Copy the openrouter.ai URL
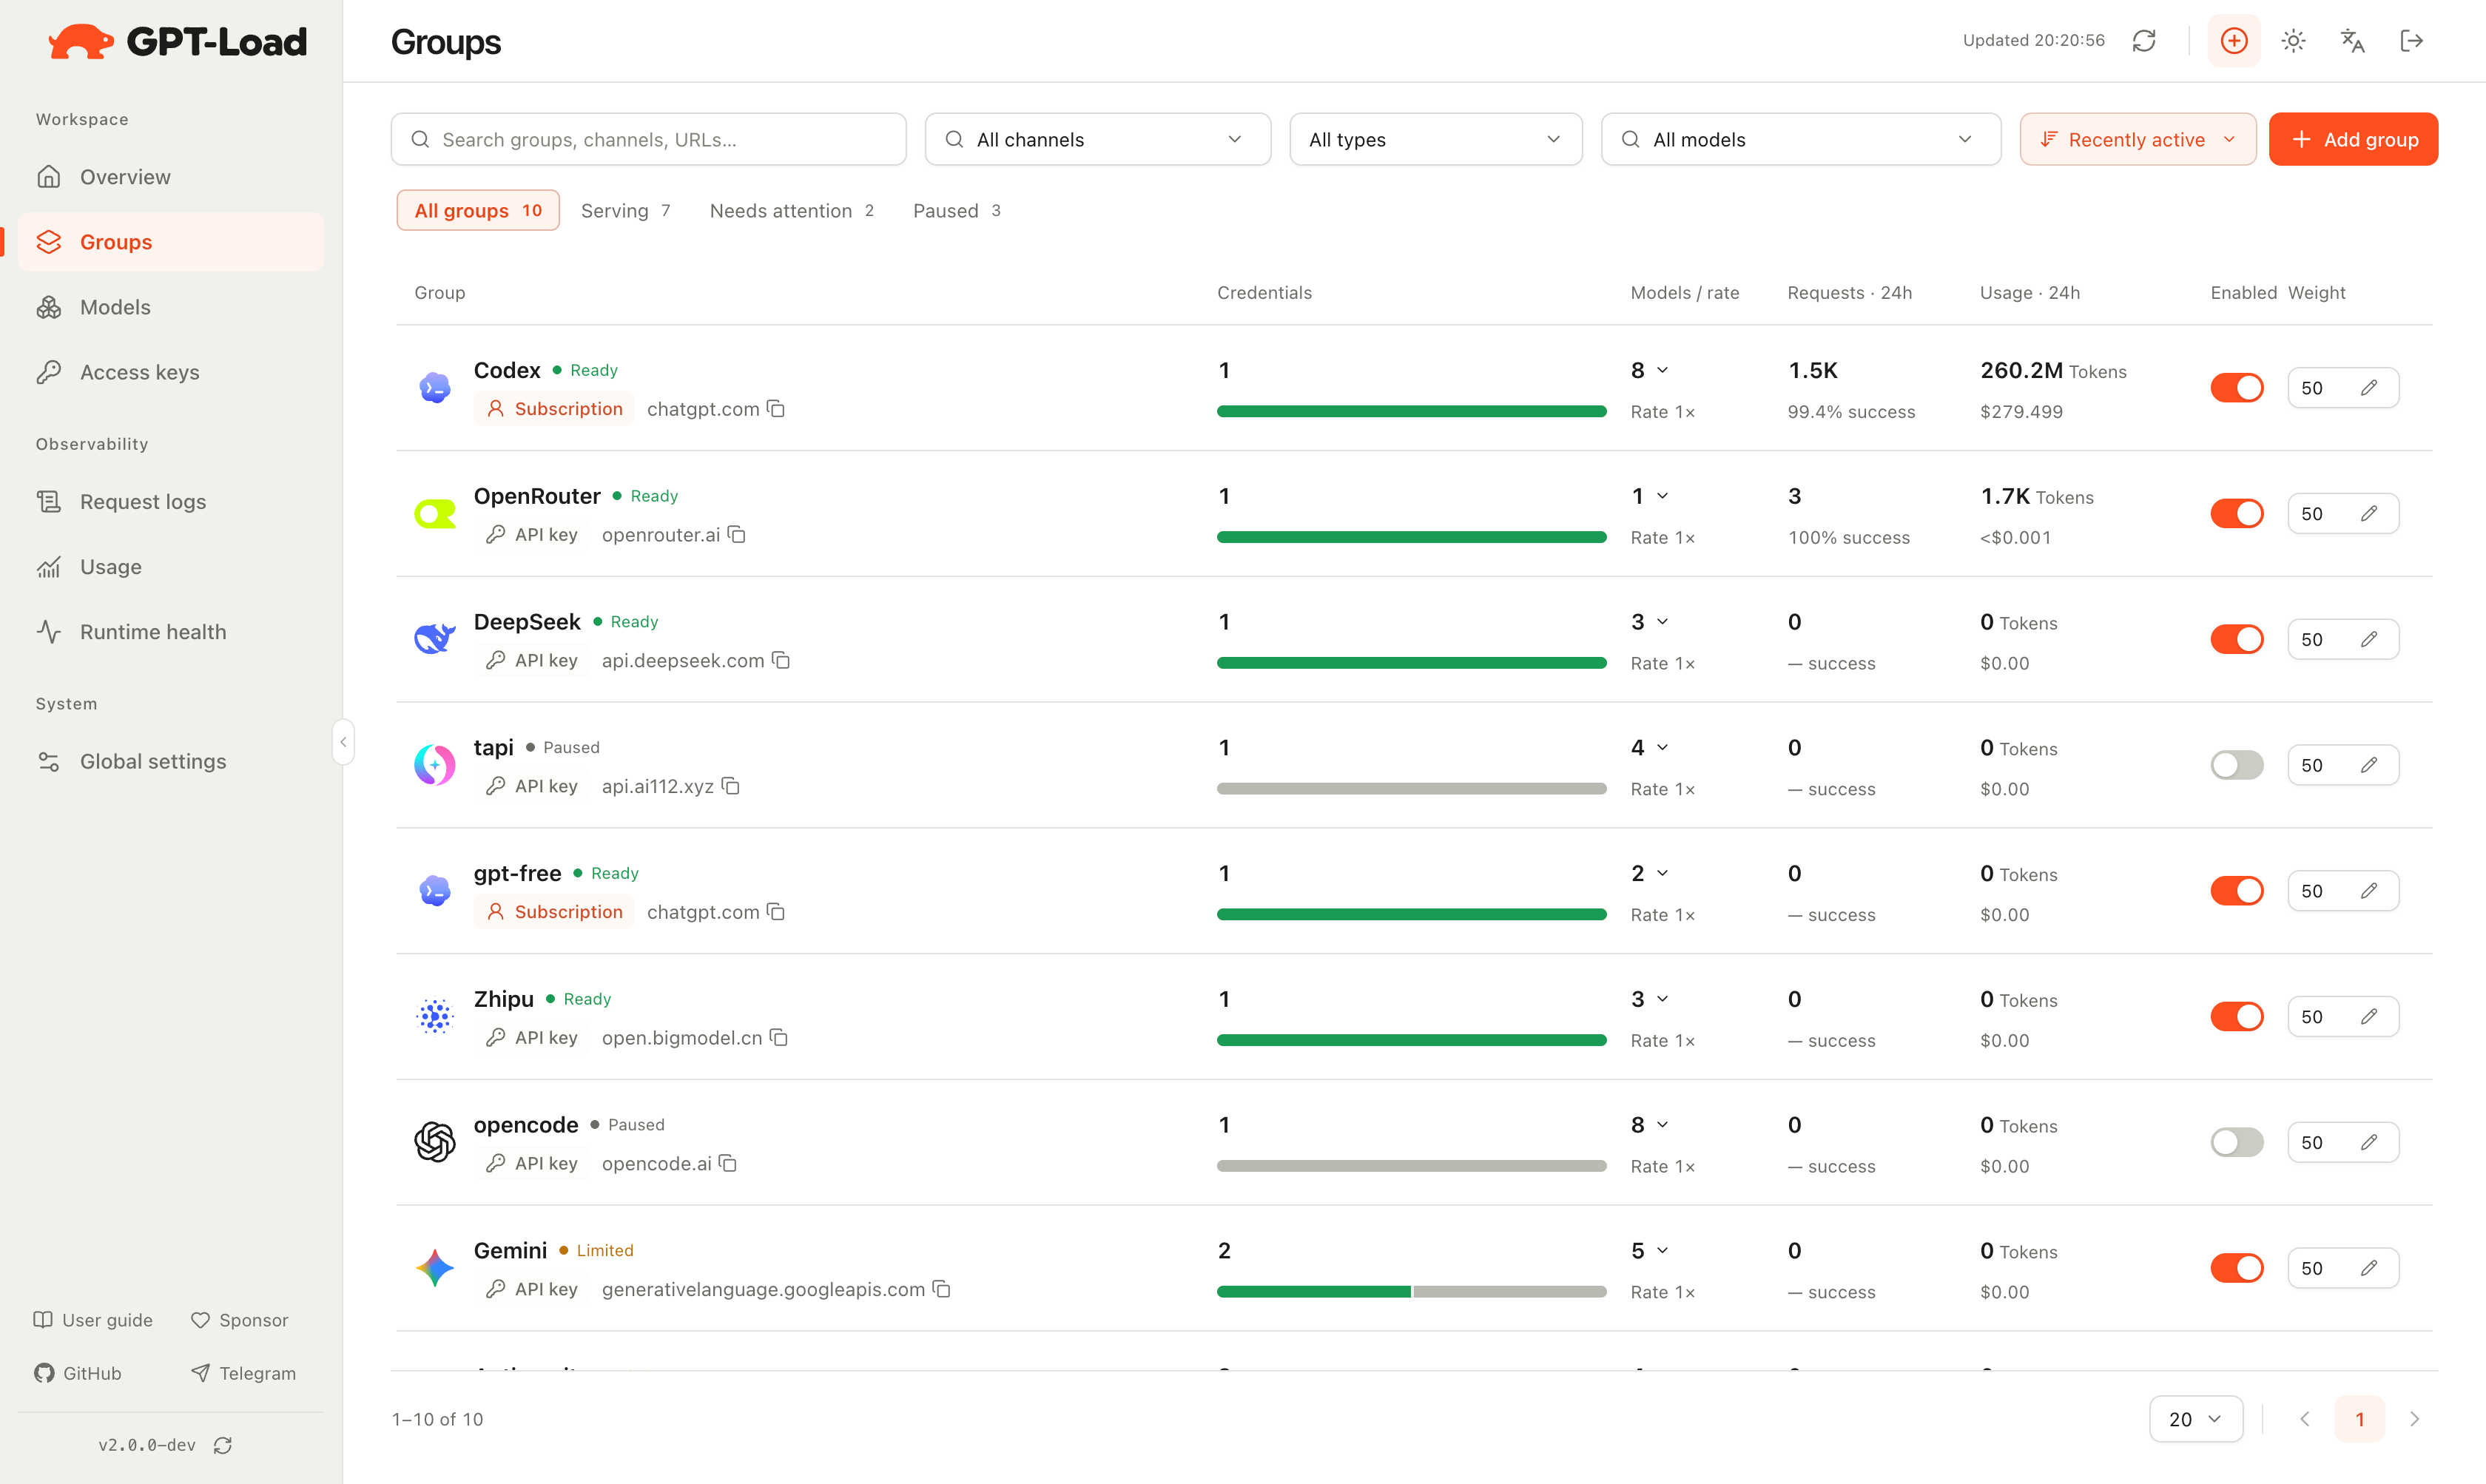Image resolution: width=2486 pixels, height=1484 pixels. tap(737, 535)
